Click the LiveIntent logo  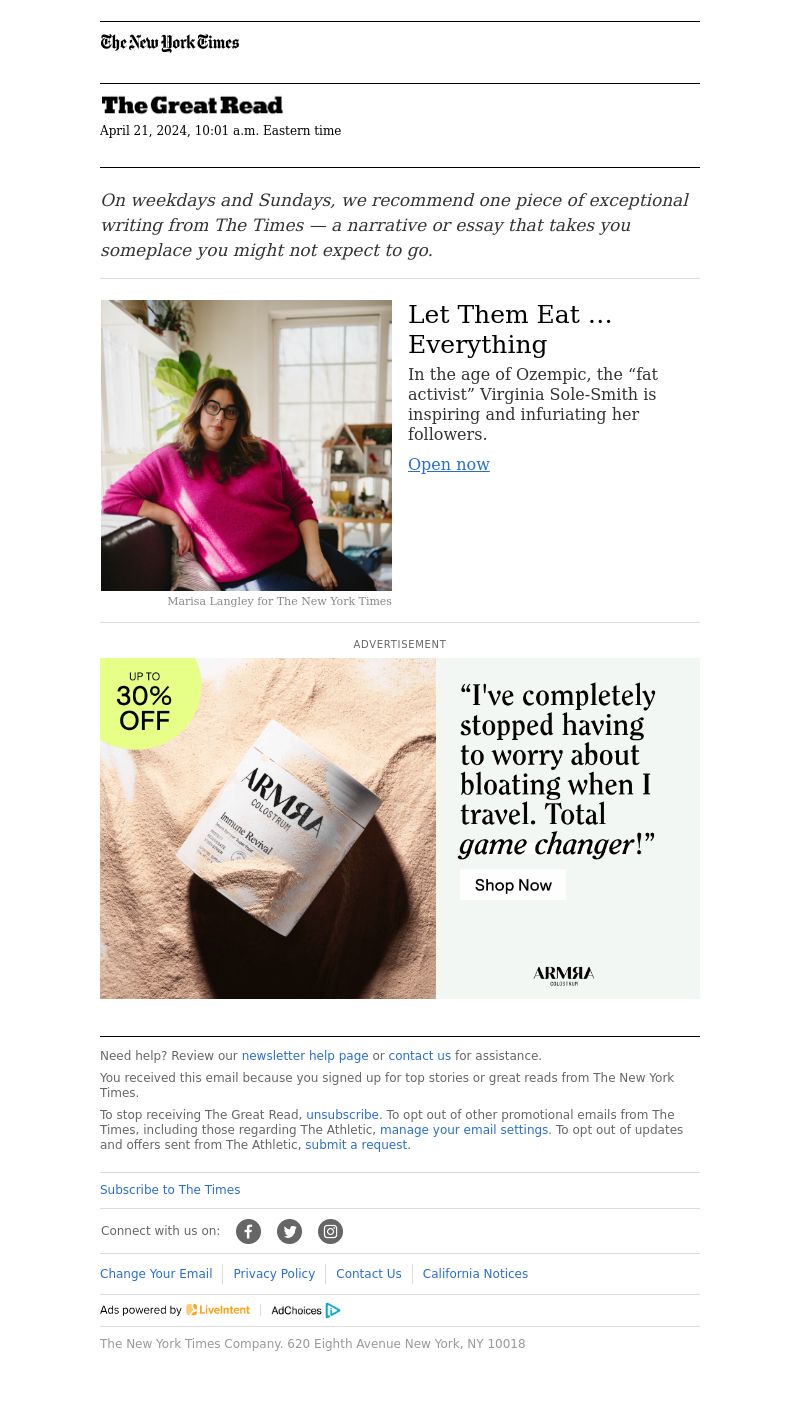pyautogui.click(x=218, y=1310)
